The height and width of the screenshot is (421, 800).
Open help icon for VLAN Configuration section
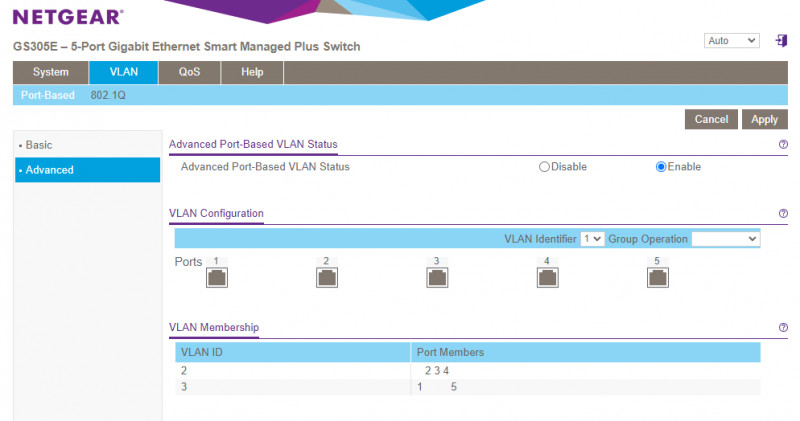[782, 214]
